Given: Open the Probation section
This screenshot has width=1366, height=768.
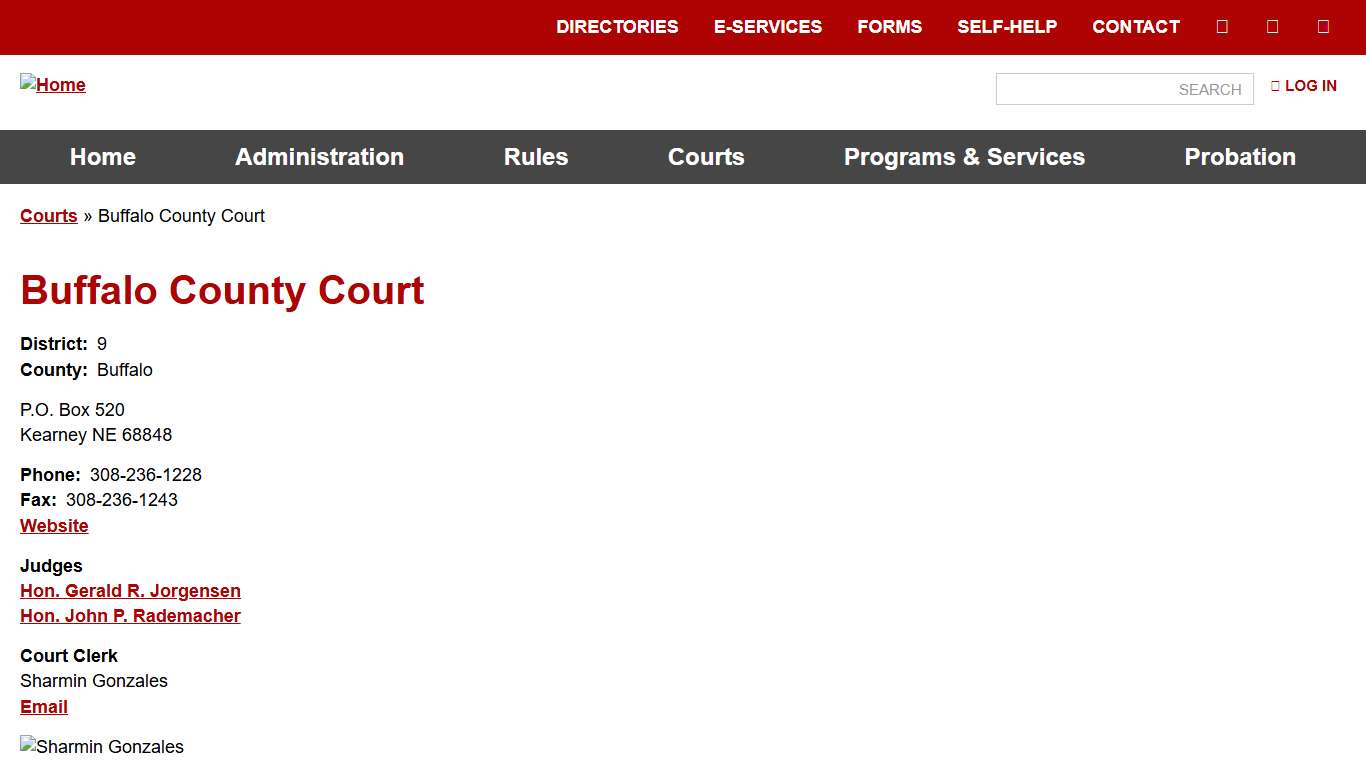Looking at the screenshot, I should pos(1240,157).
